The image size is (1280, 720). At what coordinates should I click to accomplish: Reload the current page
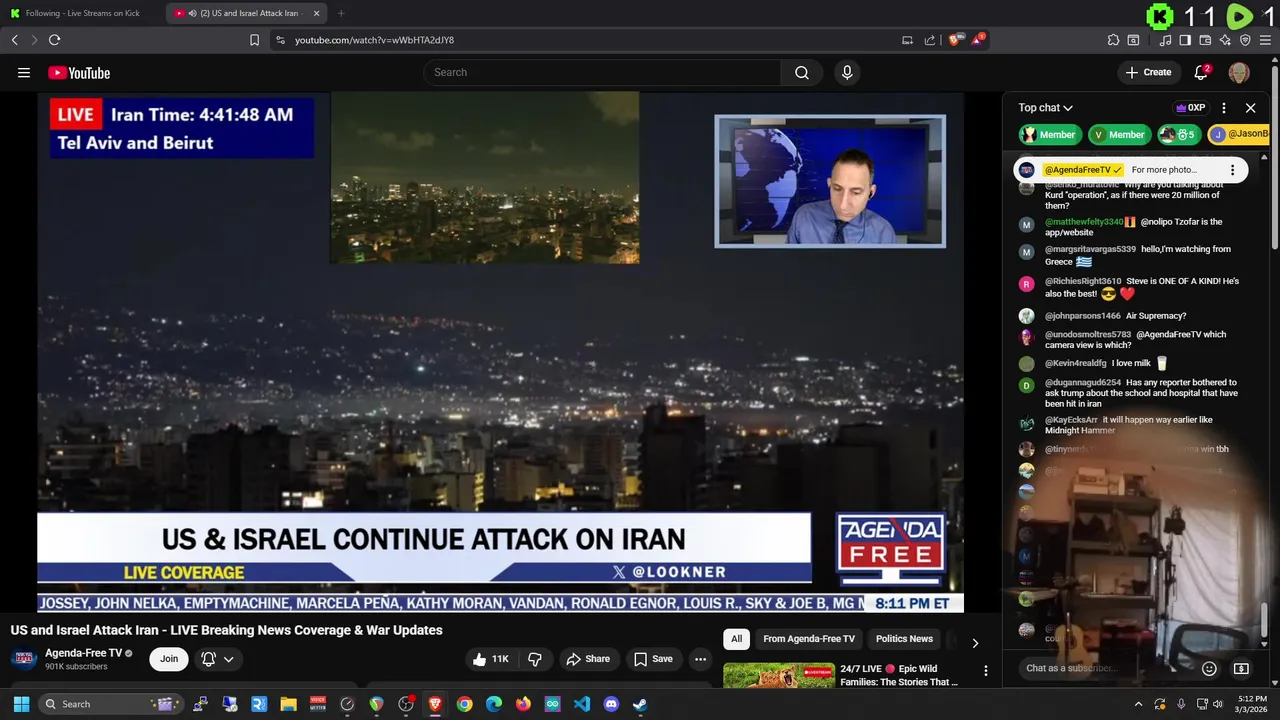(54, 40)
